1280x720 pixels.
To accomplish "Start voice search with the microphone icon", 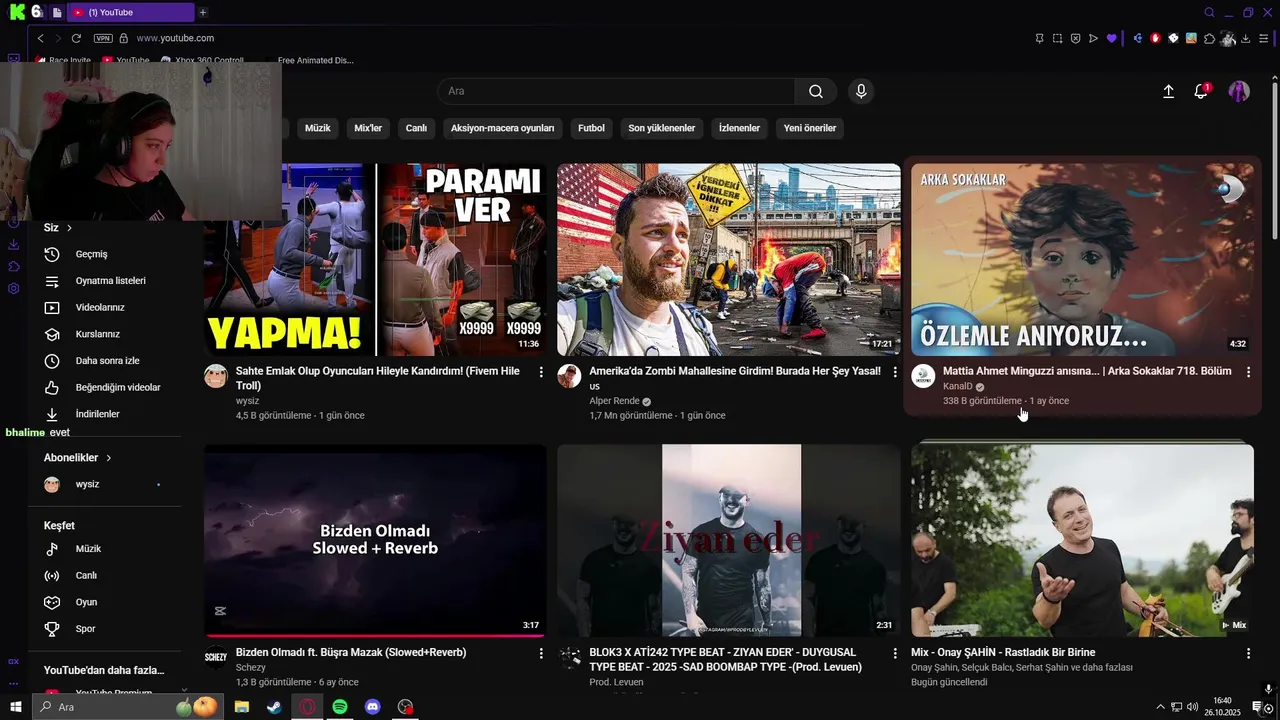I will [x=861, y=91].
